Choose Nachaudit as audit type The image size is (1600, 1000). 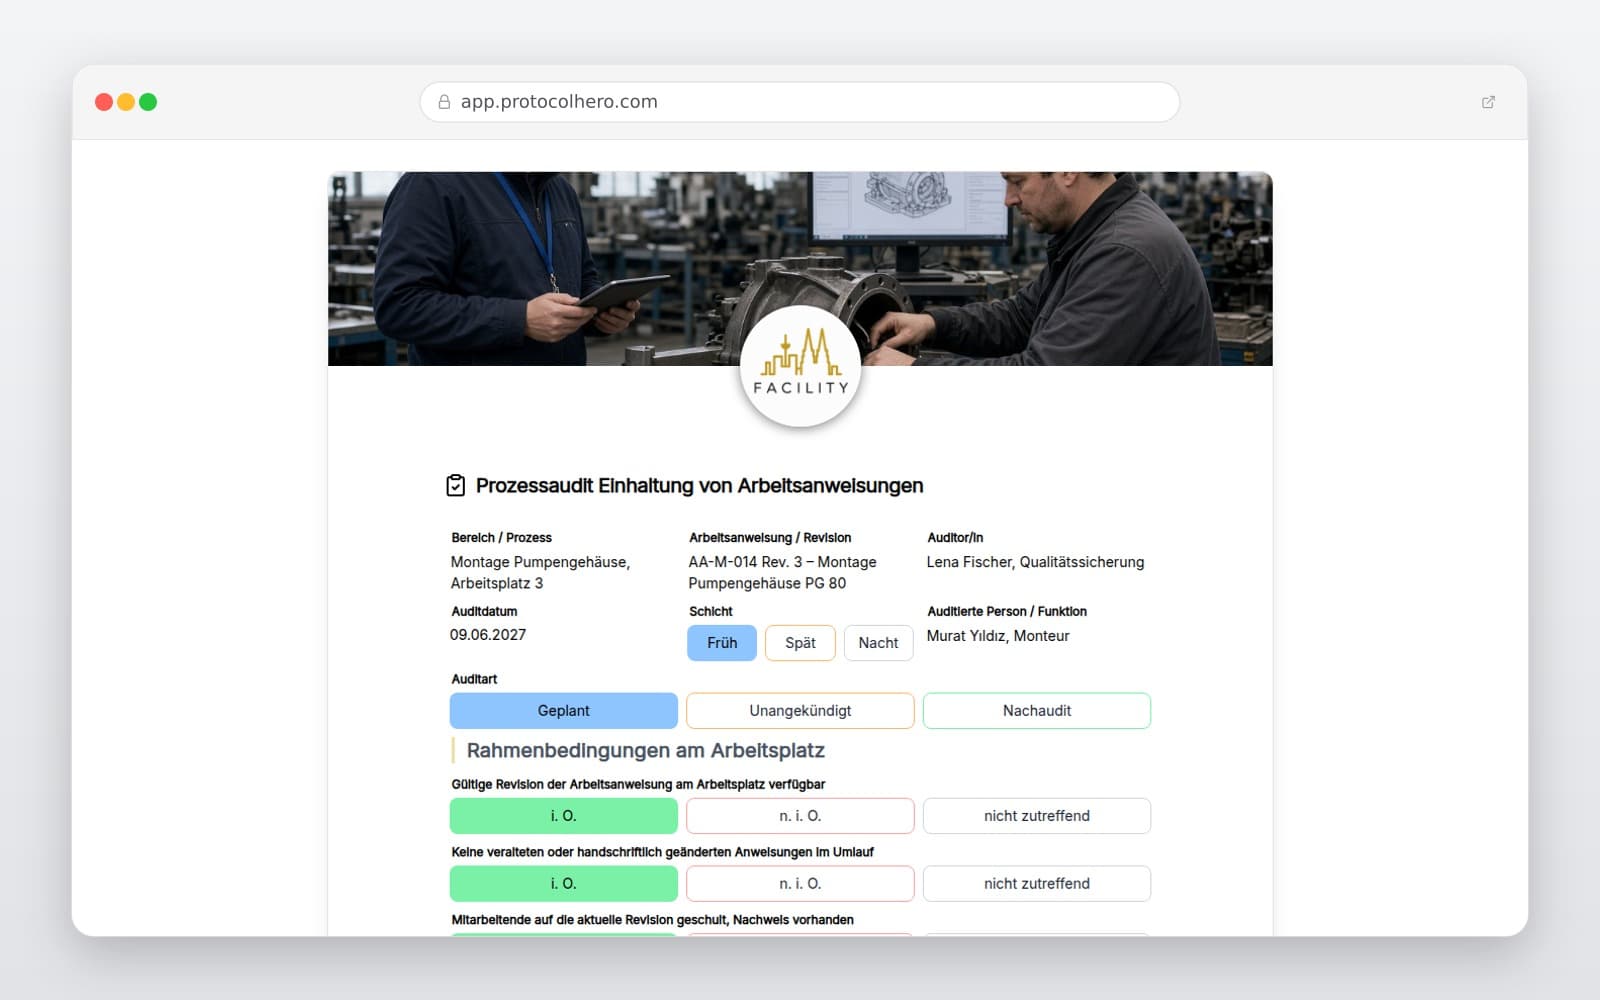point(1037,711)
